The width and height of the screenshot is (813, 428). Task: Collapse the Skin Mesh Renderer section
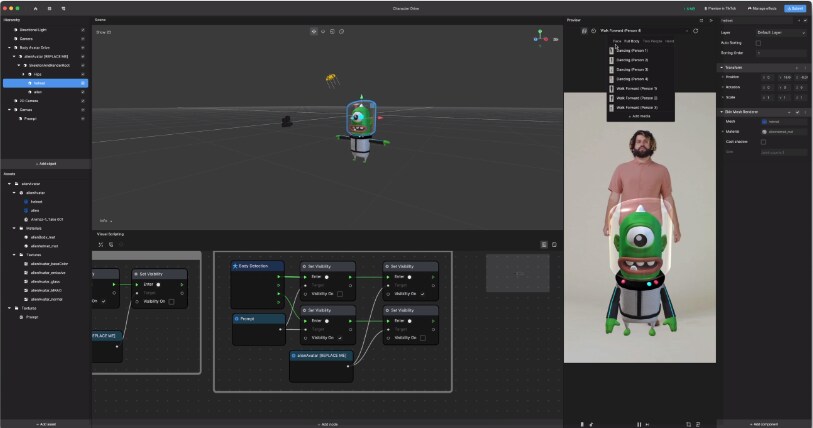tap(721, 112)
